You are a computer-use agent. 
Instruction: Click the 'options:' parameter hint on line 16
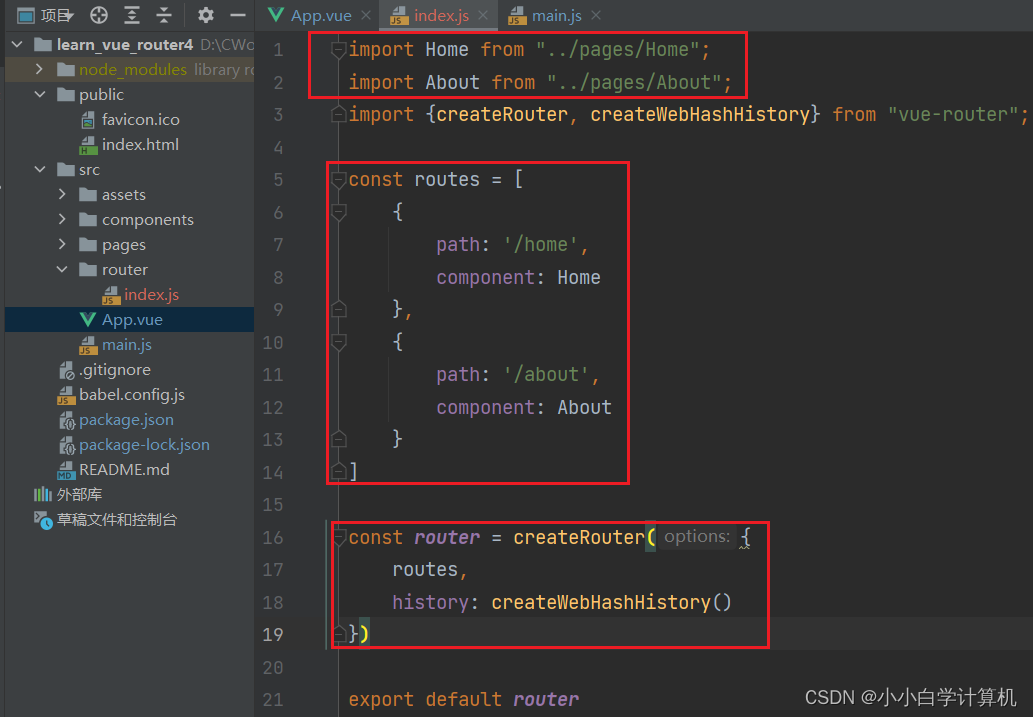coord(697,536)
